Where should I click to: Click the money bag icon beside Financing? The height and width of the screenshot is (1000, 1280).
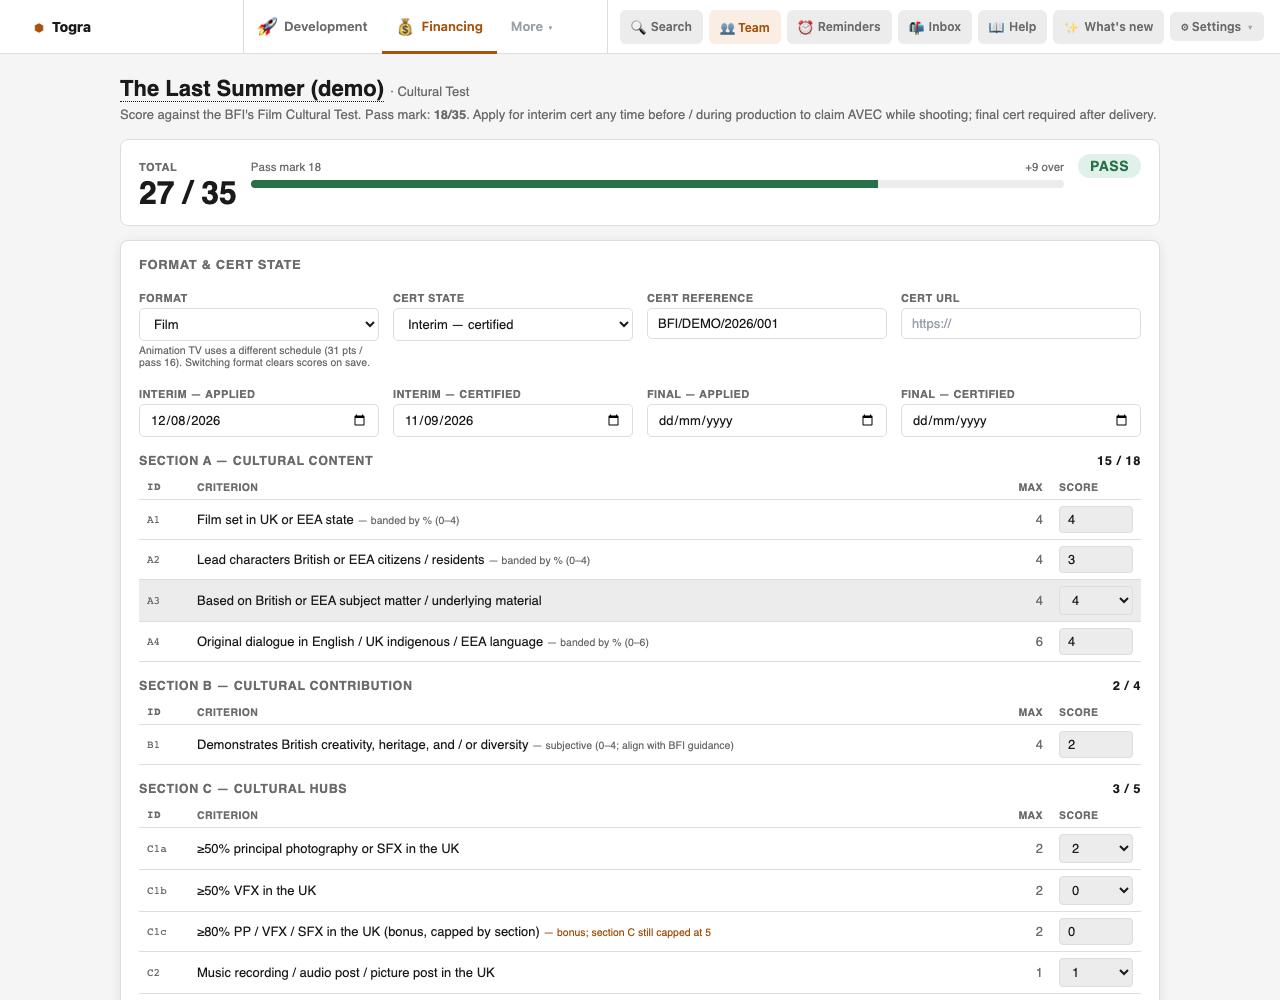pyautogui.click(x=405, y=27)
